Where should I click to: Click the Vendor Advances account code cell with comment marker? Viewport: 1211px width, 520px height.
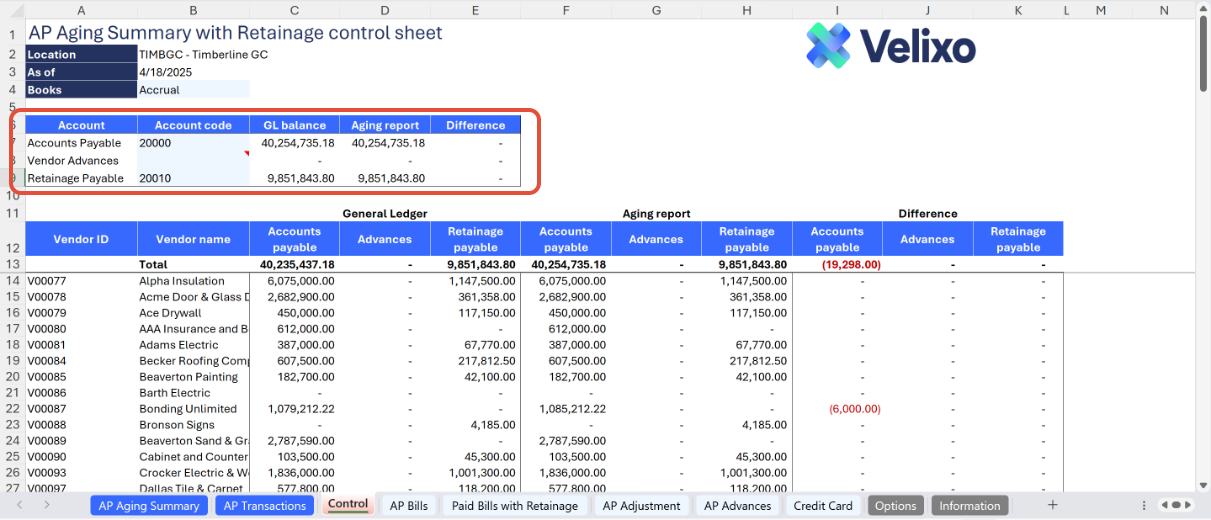pyautogui.click(x=193, y=160)
